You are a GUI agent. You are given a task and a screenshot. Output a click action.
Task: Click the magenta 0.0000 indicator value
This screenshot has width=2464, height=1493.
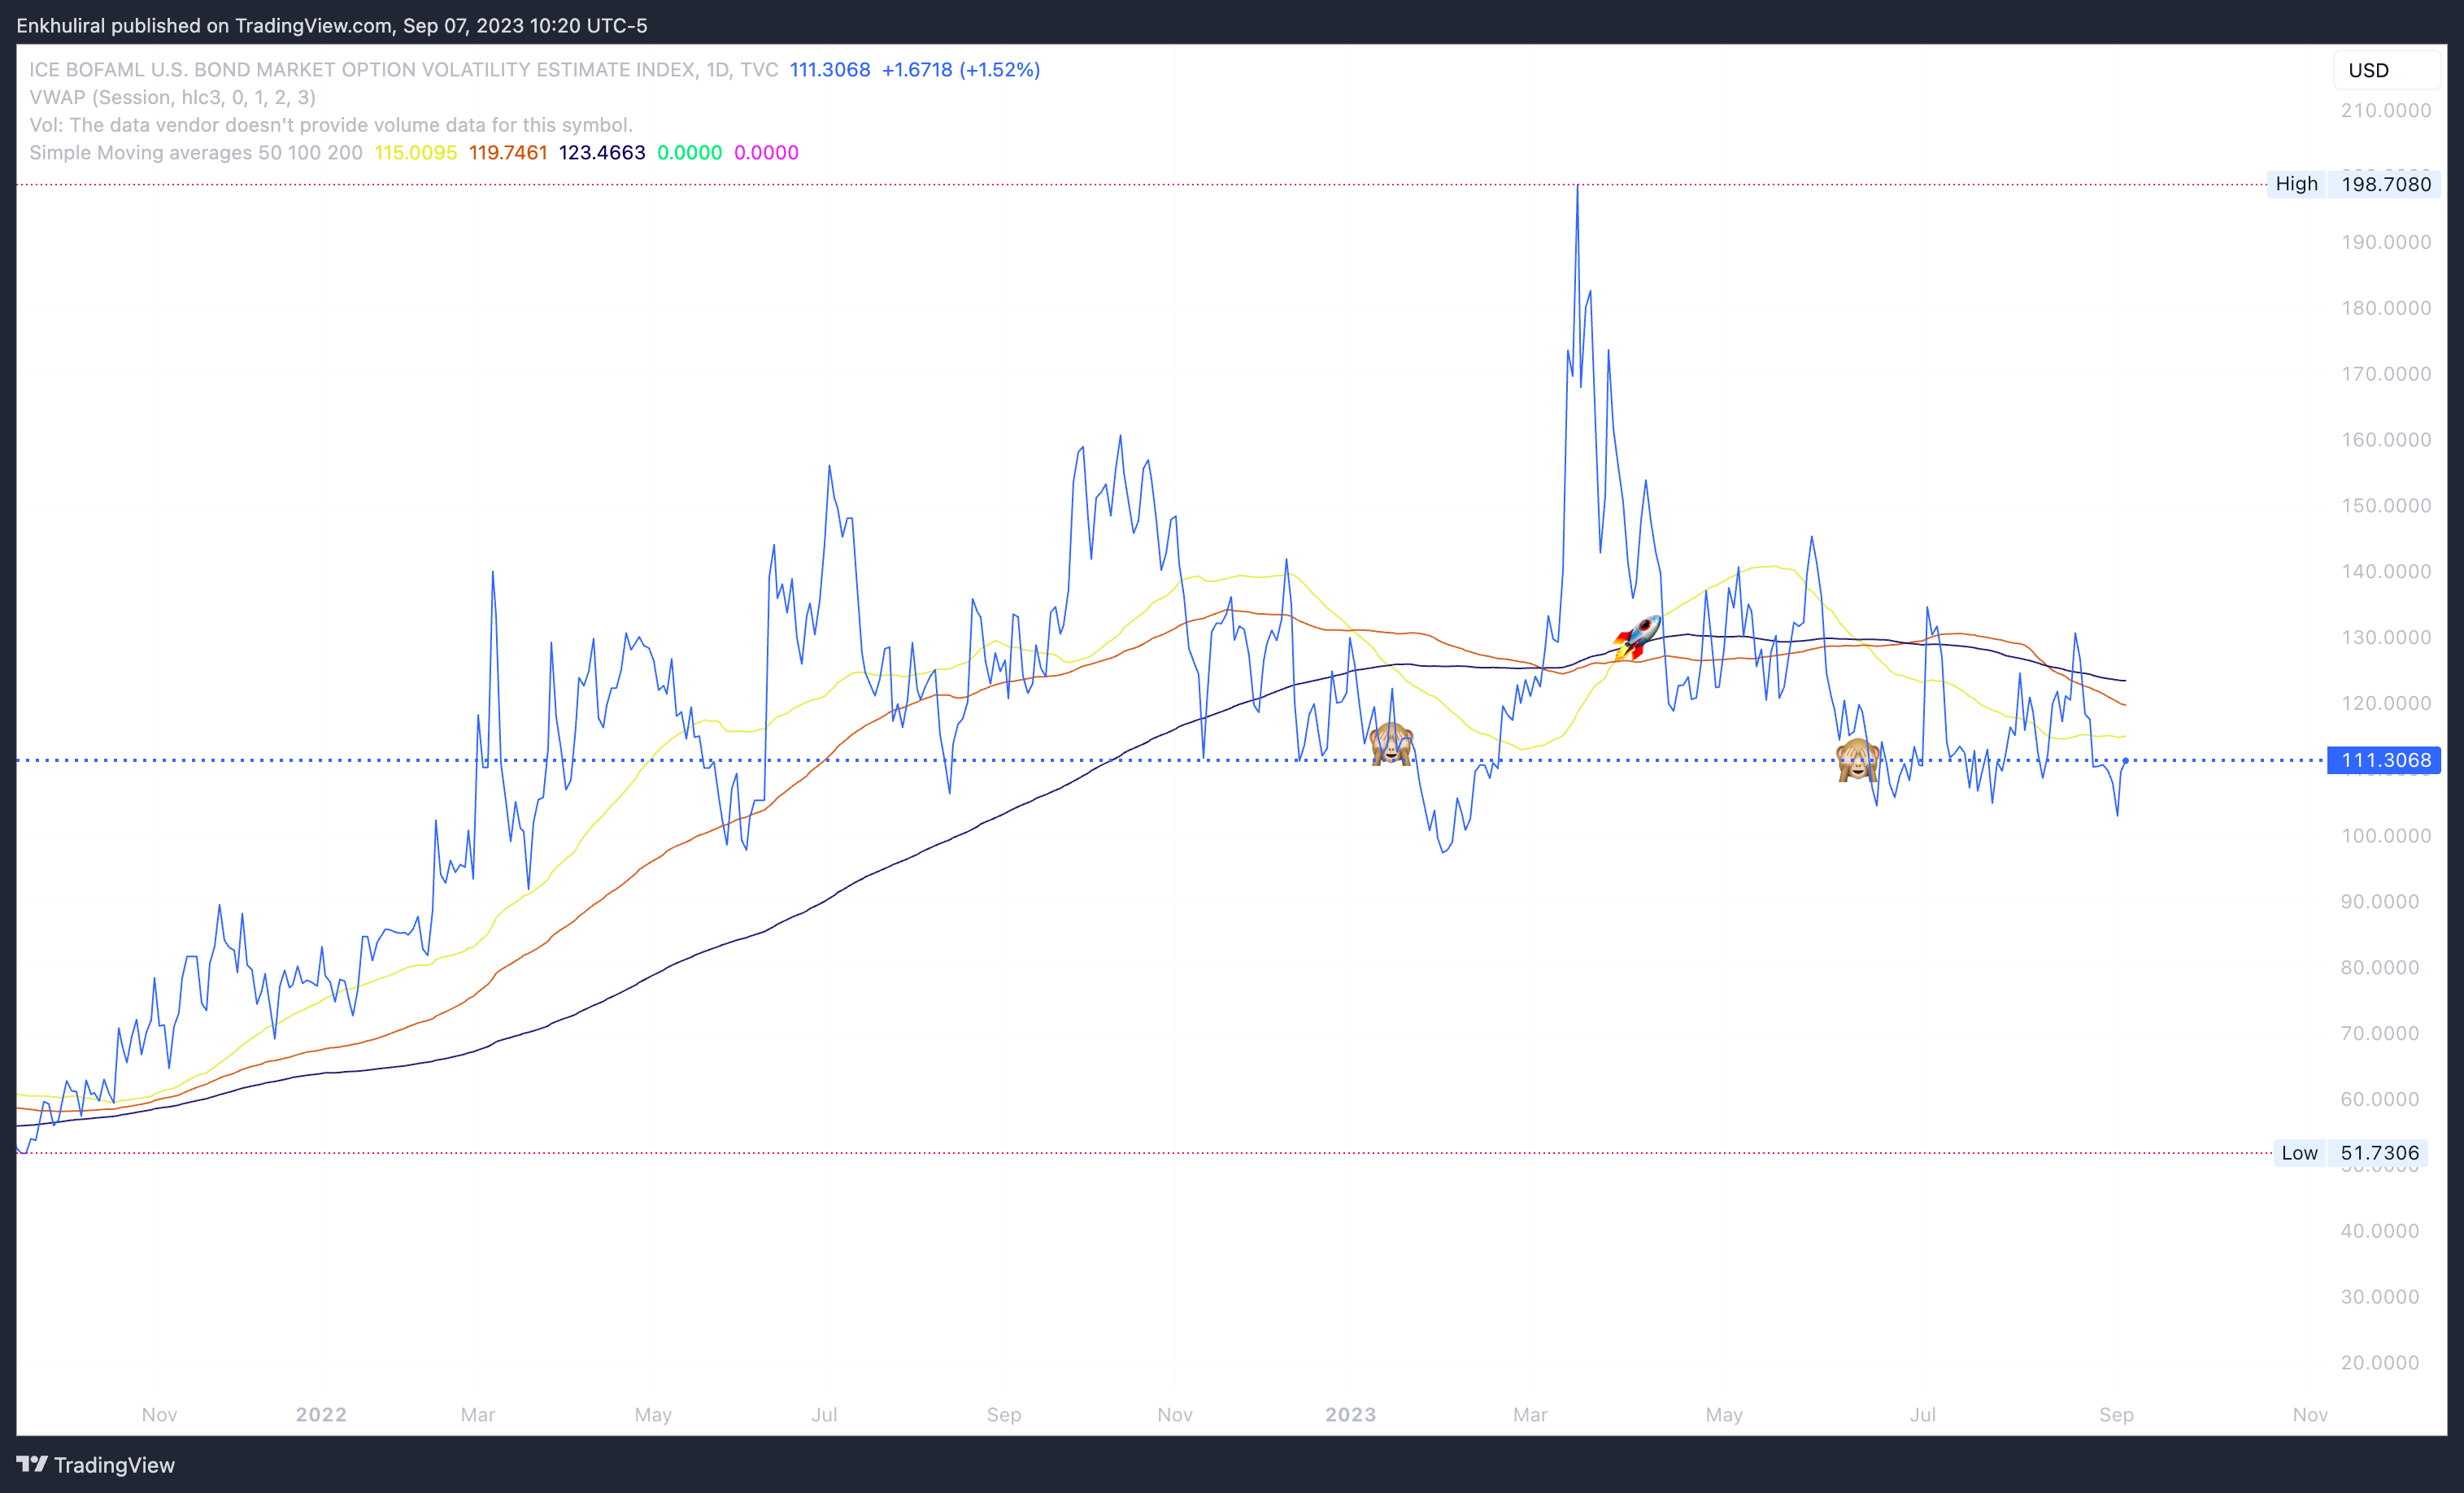pyautogui.click(x=766, y=153)
